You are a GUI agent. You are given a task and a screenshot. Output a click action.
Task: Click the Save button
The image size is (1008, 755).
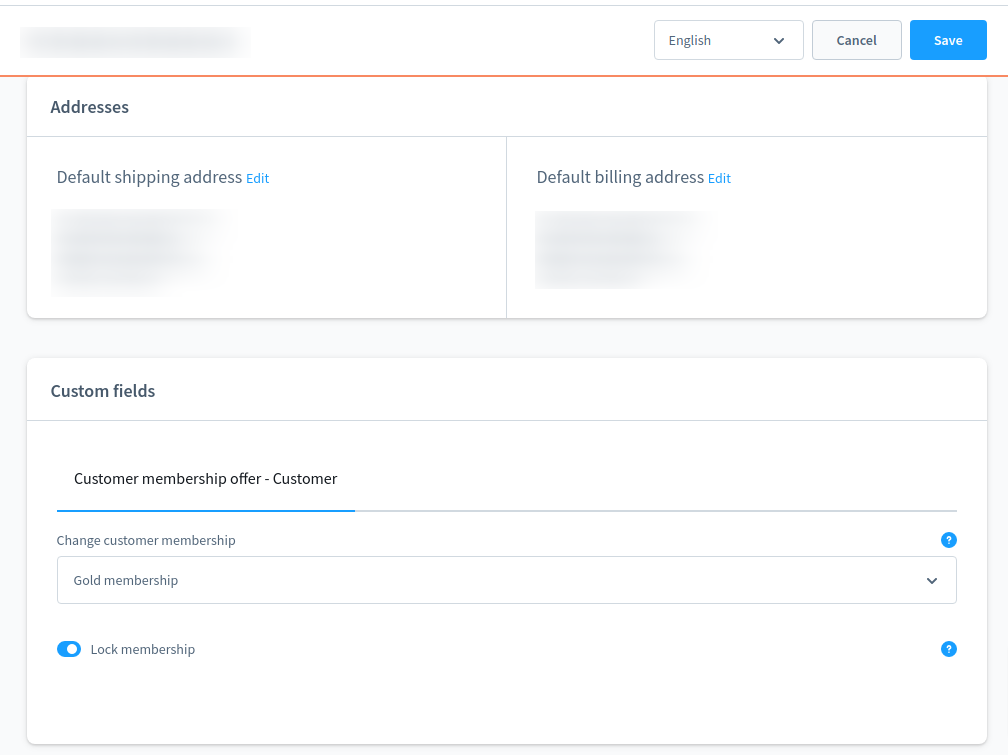tap(948, 41)
